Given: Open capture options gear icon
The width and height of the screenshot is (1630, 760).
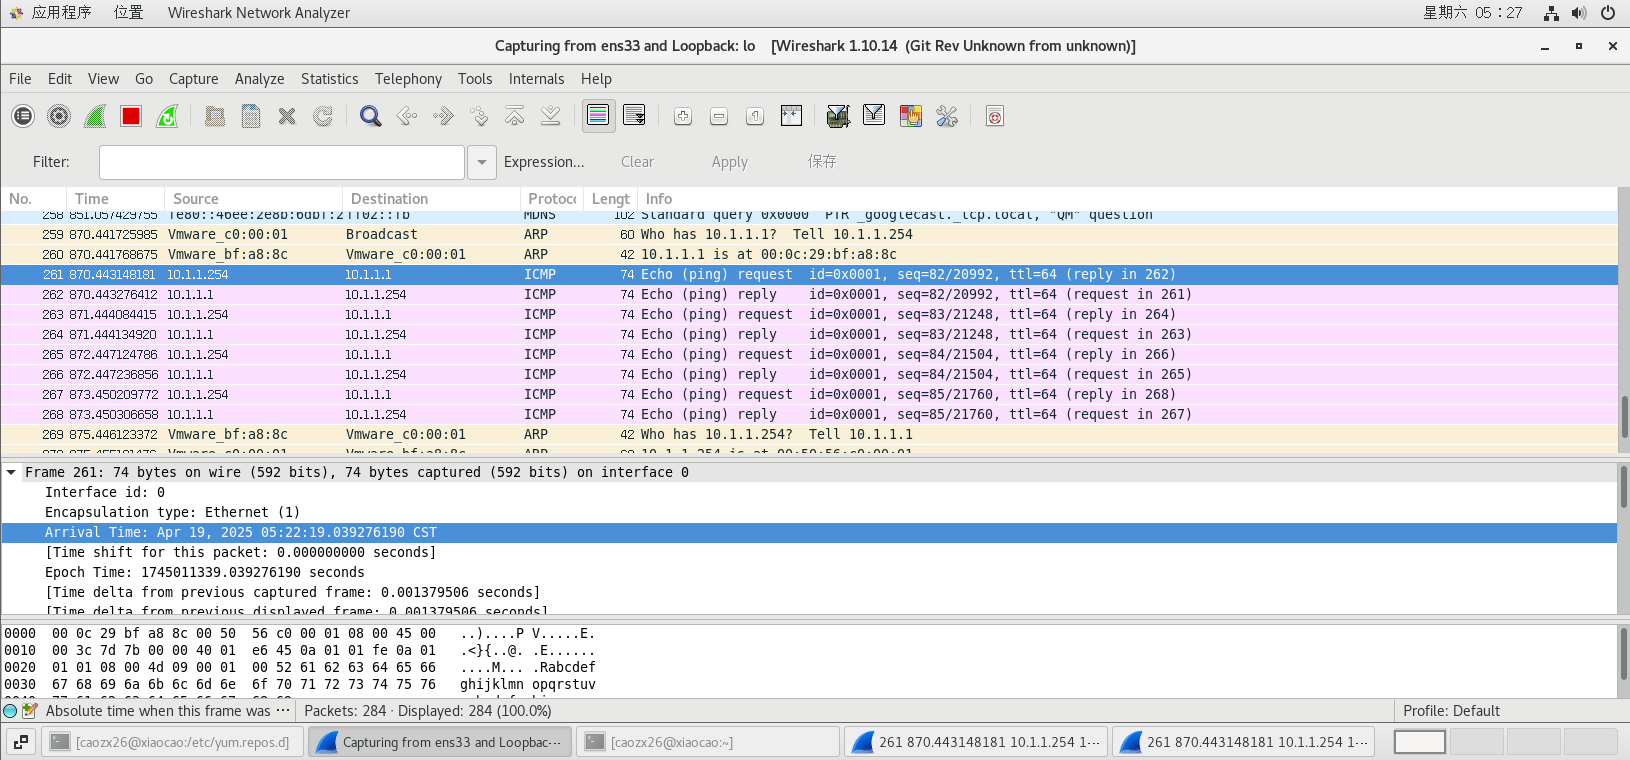Looking at the screenshot, I should 59,116.
